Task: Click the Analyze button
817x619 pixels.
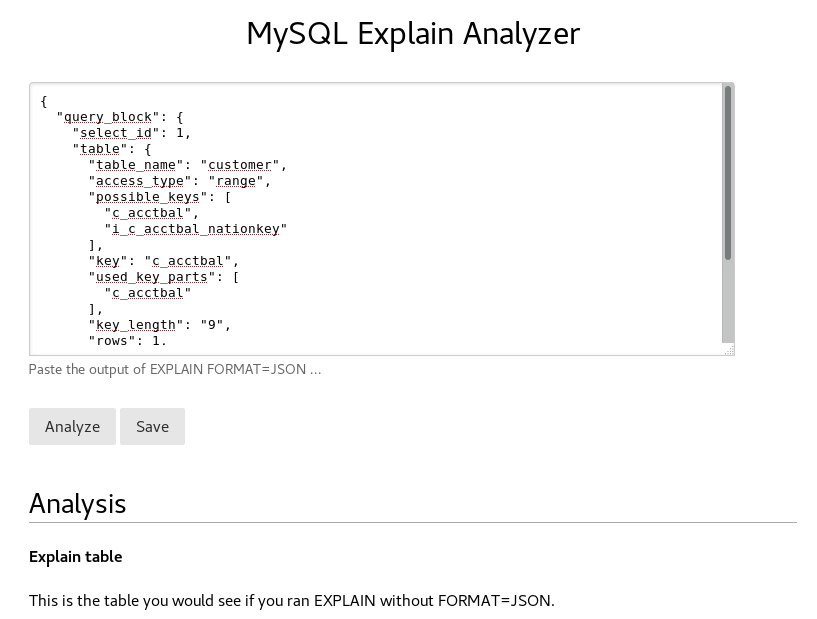Action: pos(72,426)
